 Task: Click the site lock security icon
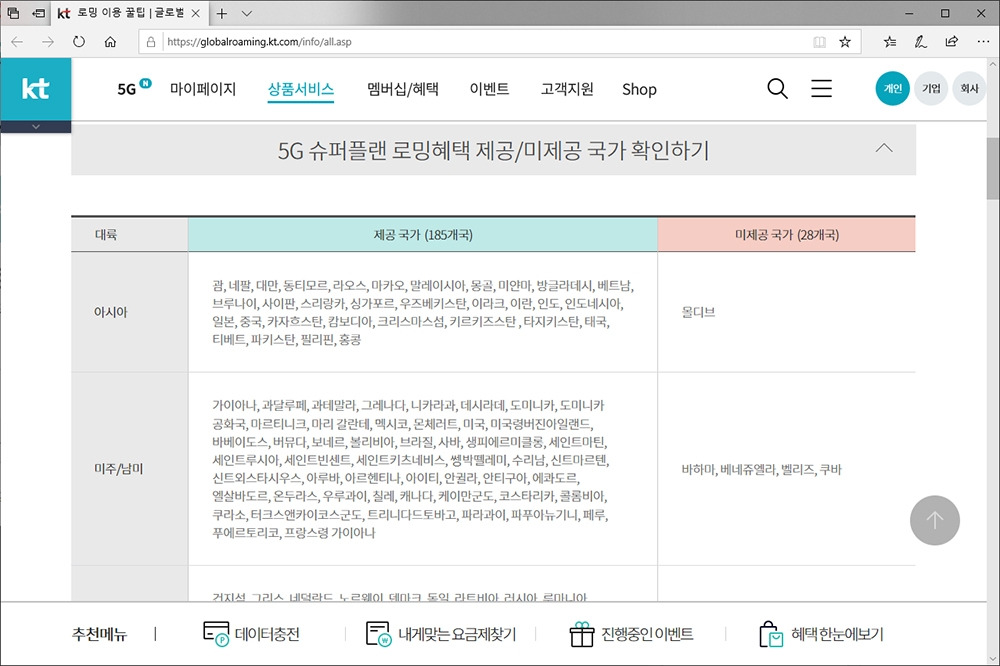[151, 42]
